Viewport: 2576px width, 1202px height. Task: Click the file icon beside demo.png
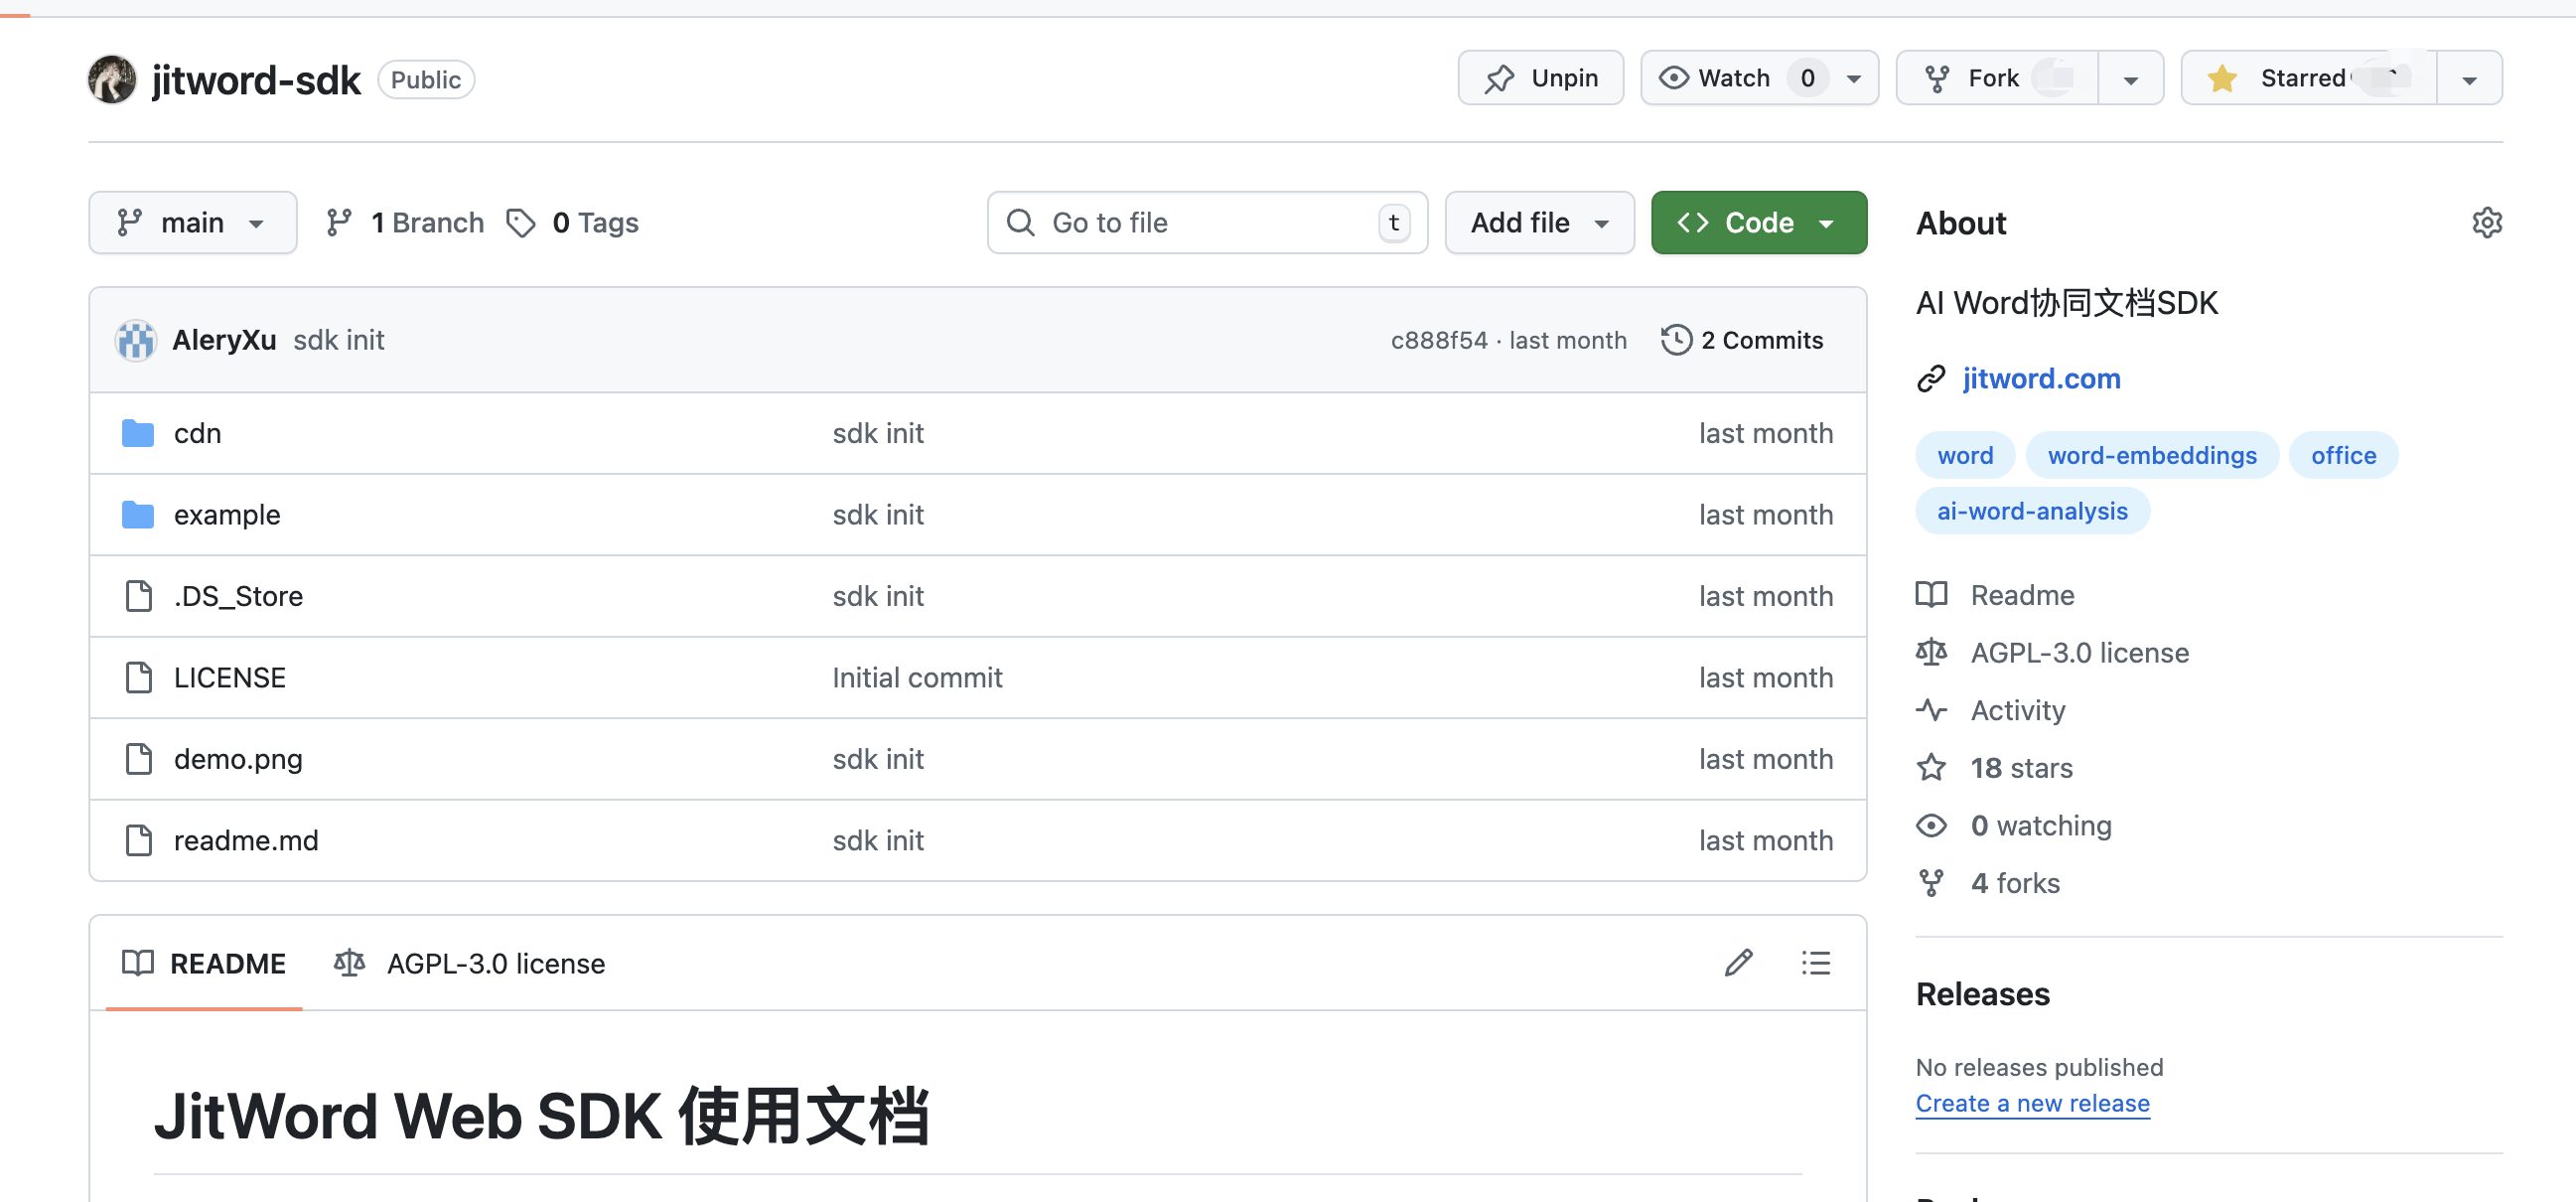(138, 759)
